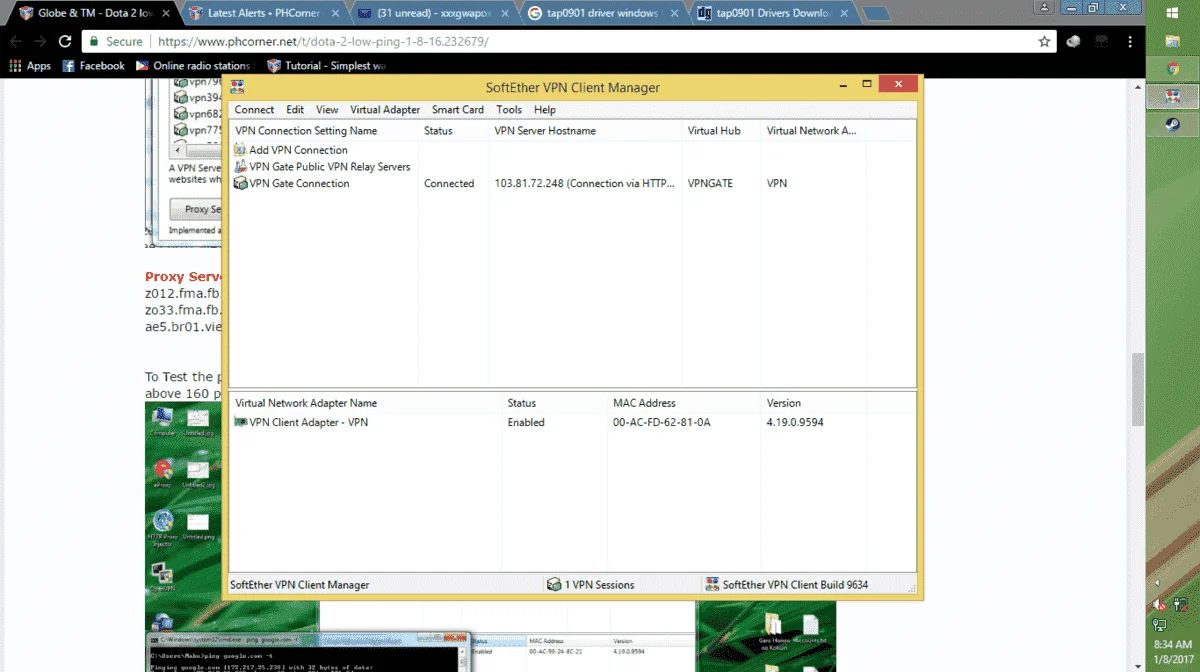Click the browser back arrow
Viewport: 1200px width, 672px height.
click(x=15, y=42)
